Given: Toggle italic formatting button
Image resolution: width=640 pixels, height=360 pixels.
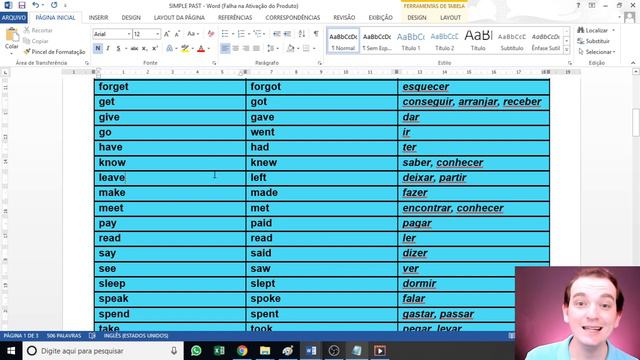Looking at the screenshot, I should tap(108, 49).
